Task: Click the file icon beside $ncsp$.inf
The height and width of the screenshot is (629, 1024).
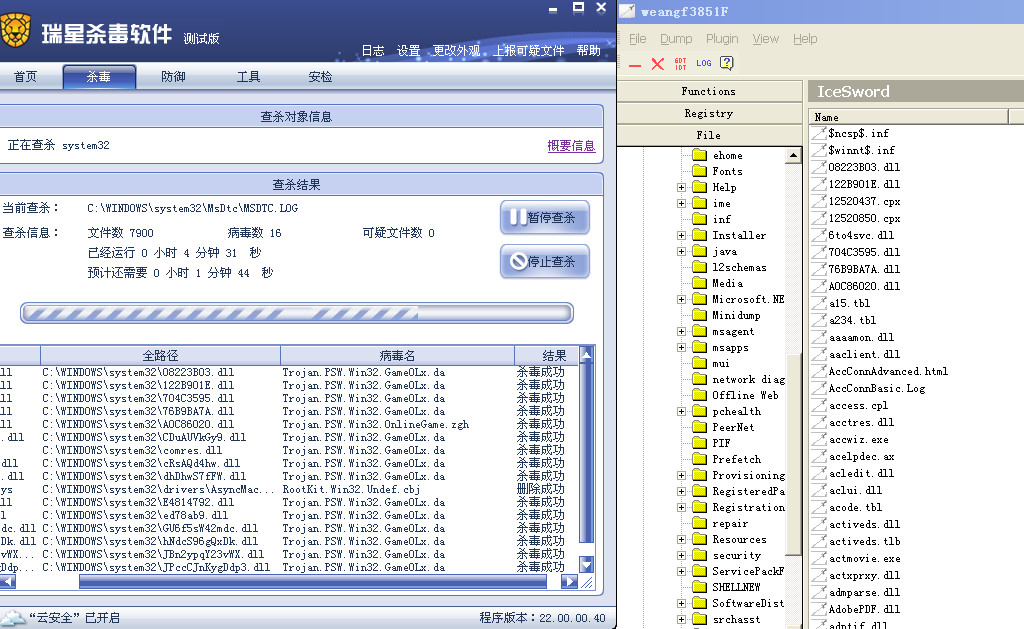Action: pos(818,133)
